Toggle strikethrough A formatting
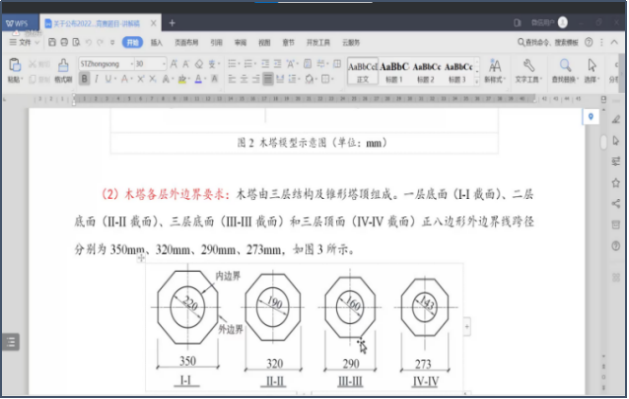Viewport: 629px width, 399px height. click(125, 79)
